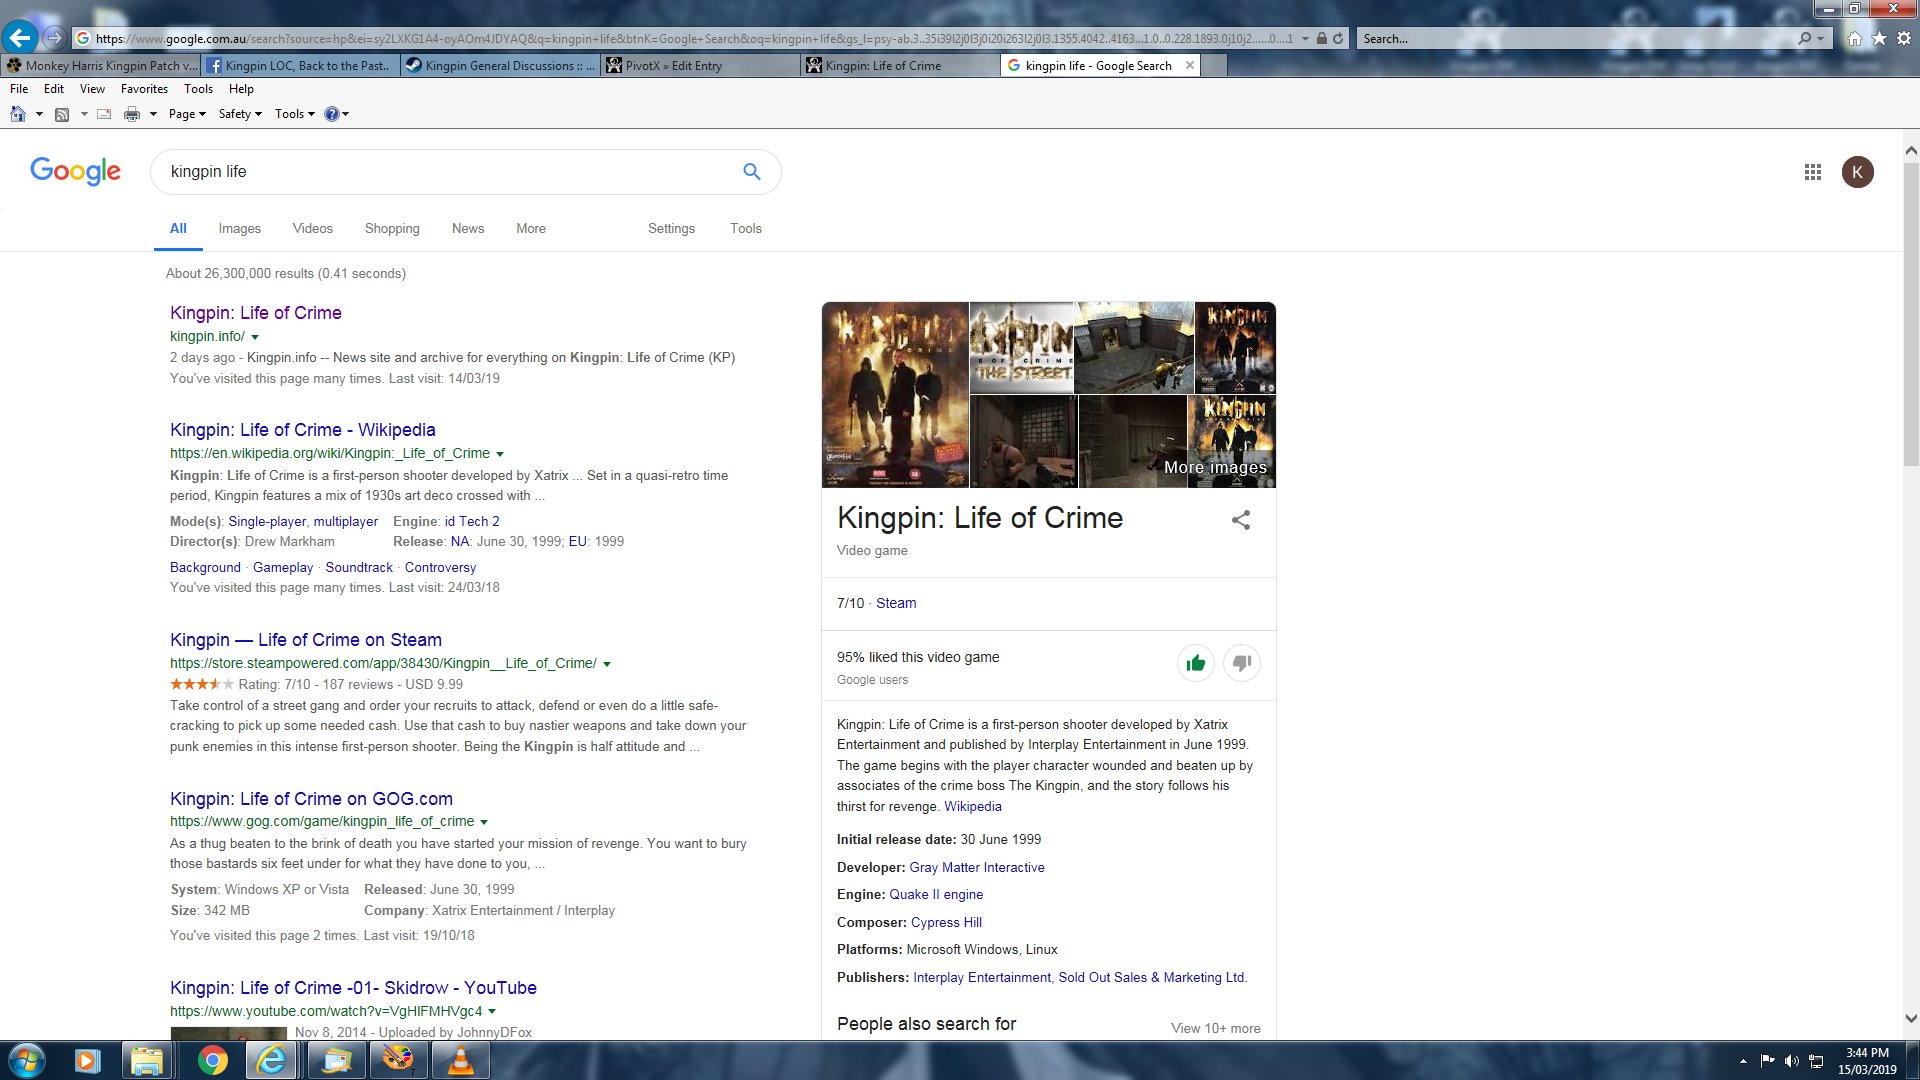Expand Steam result URL options arrow
This screenshot has height=1080, width=1920.
[607, 664]
